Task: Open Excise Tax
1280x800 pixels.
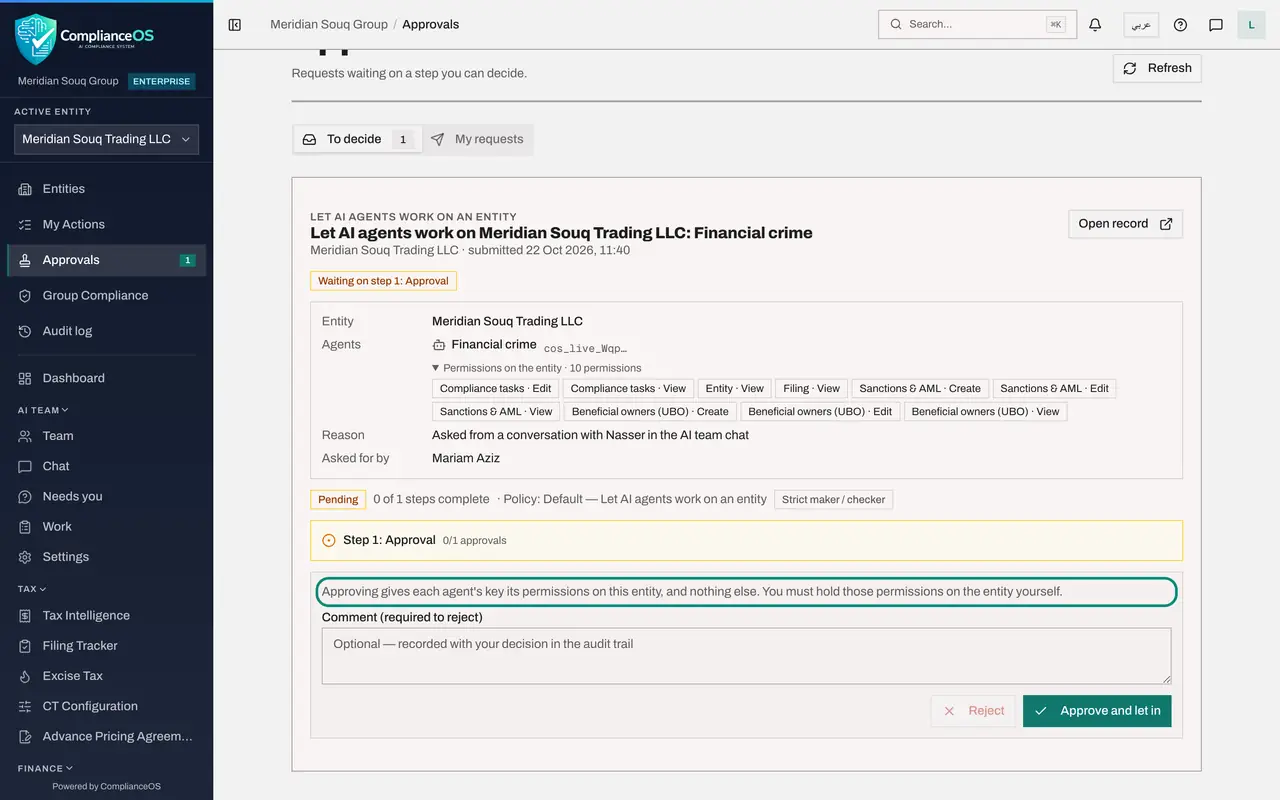Action: pos(106,676)
